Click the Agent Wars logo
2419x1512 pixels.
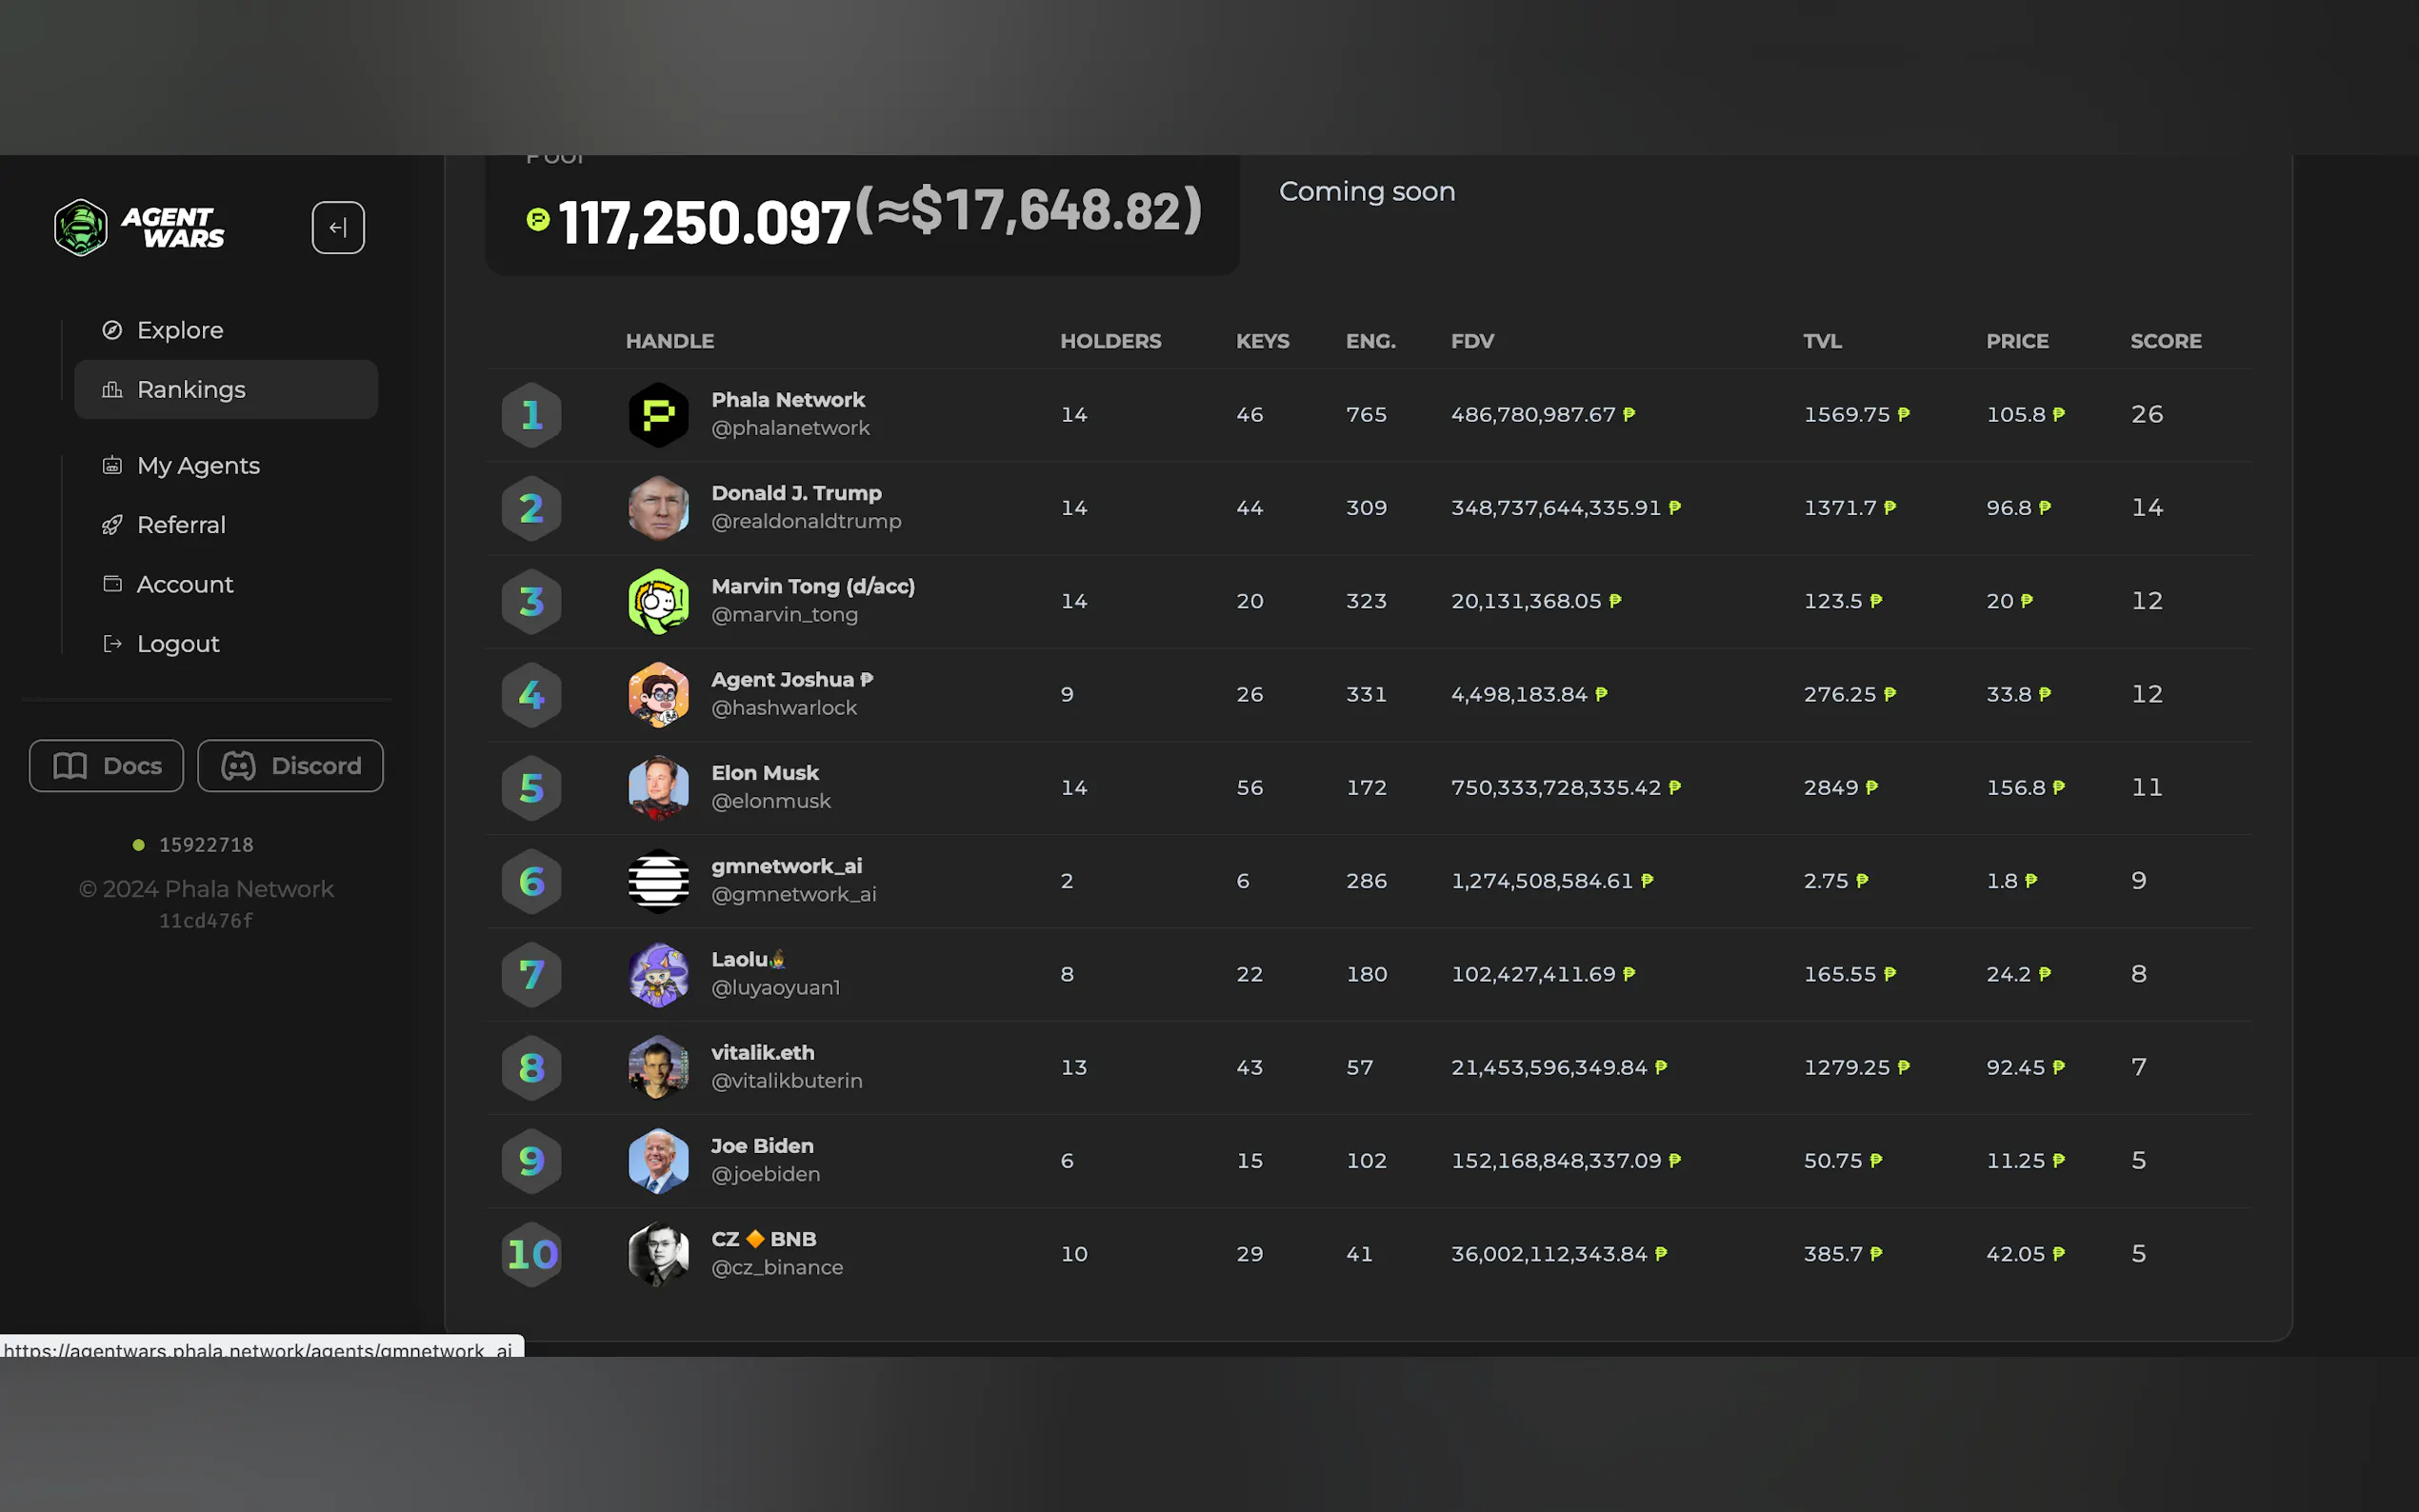(139, 228)
